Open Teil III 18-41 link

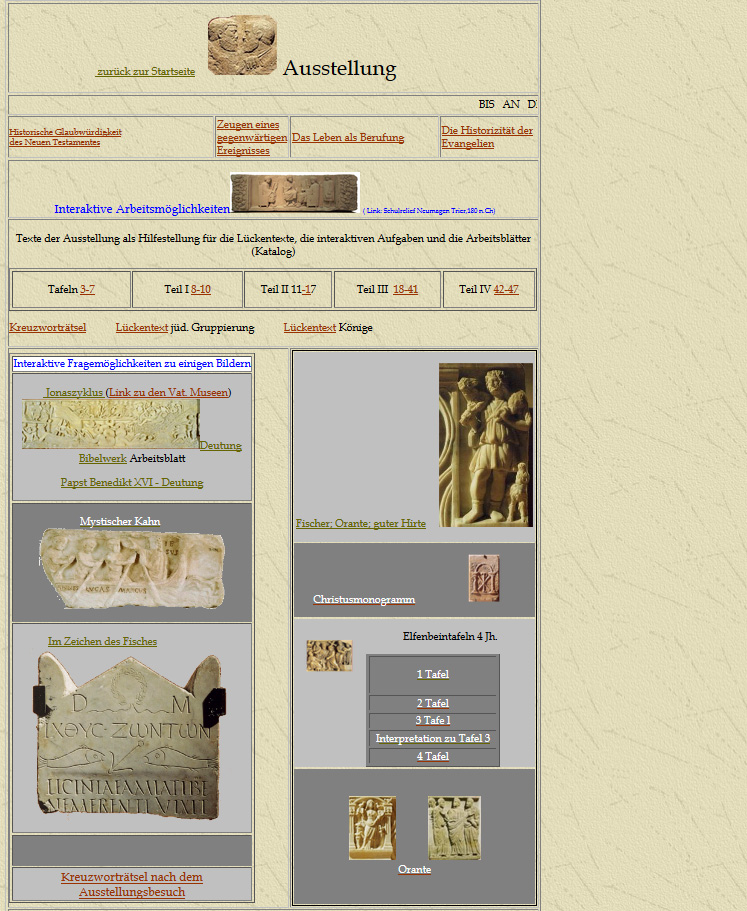point(405,289)
